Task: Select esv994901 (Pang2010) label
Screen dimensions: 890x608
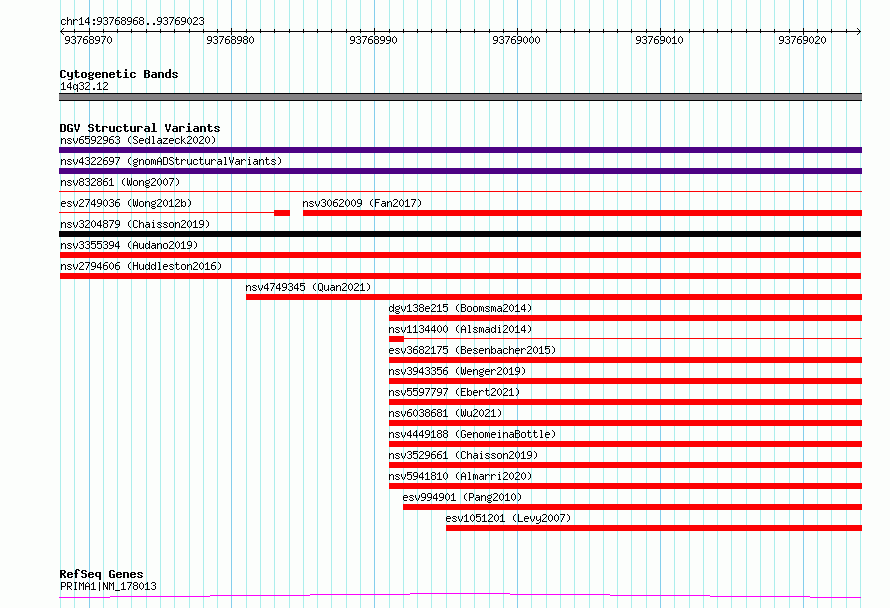Action: point(462,497)
